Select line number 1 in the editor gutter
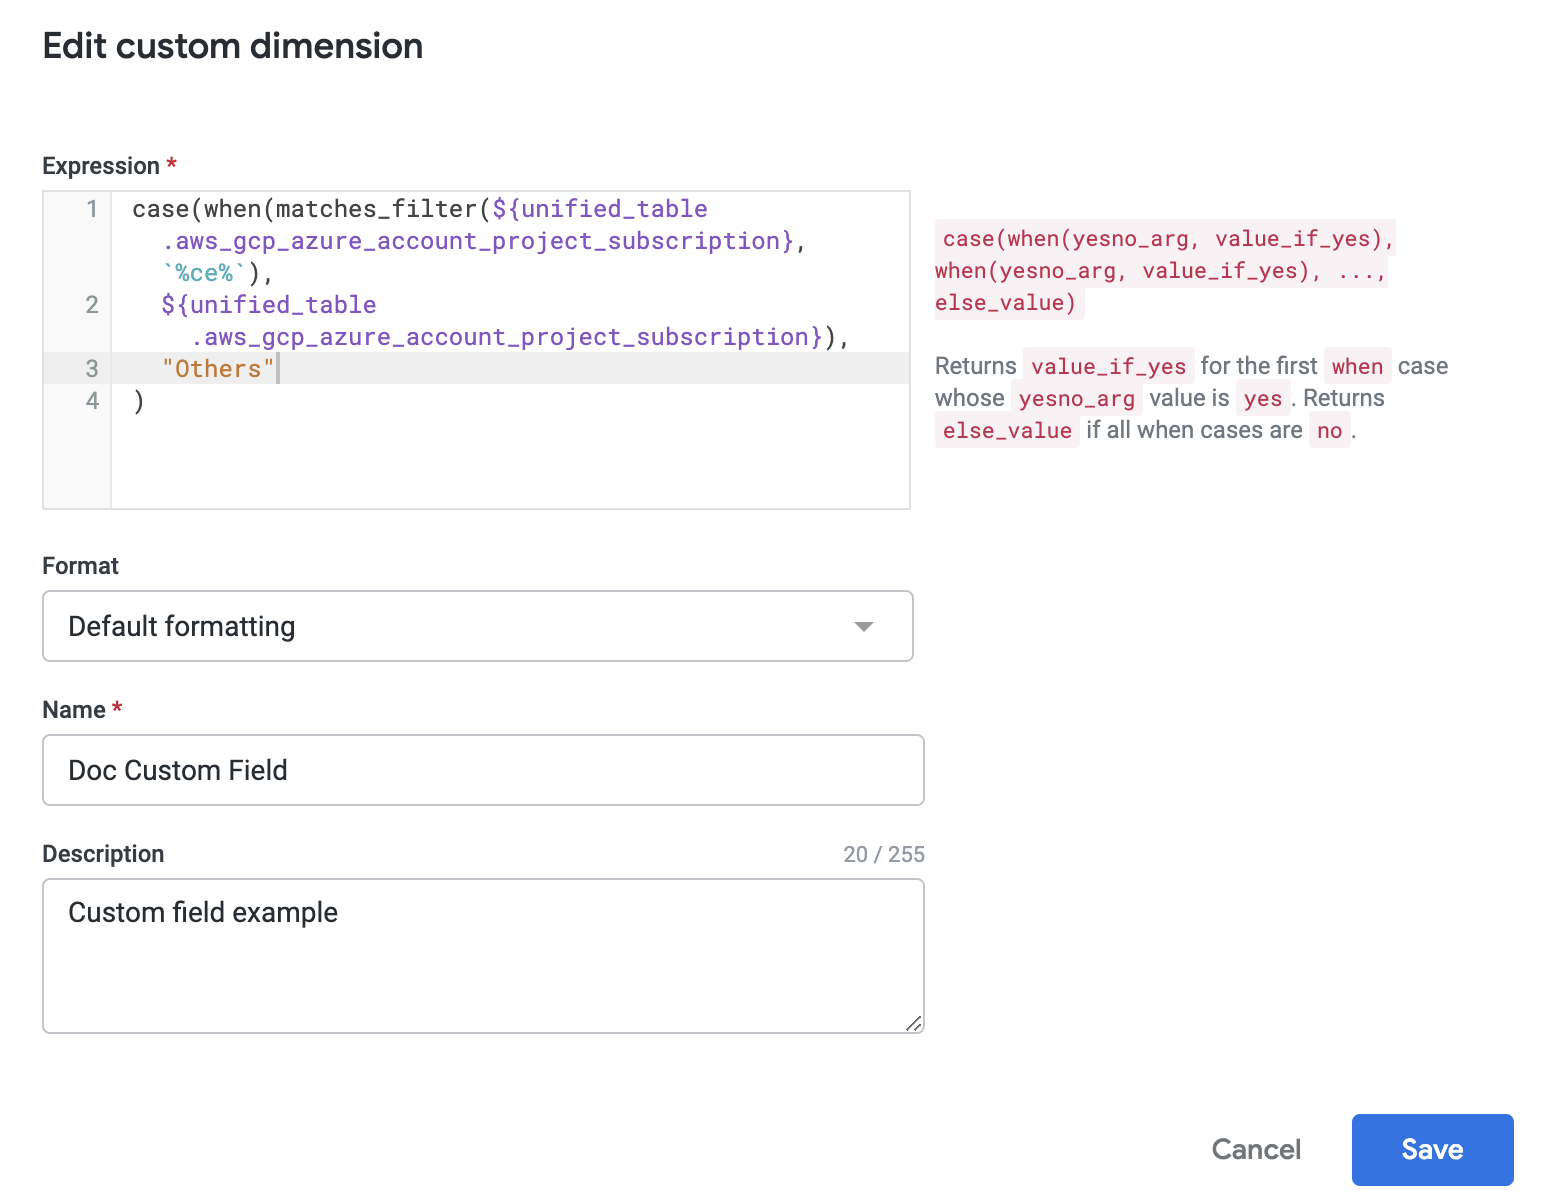 pos(92,209)
